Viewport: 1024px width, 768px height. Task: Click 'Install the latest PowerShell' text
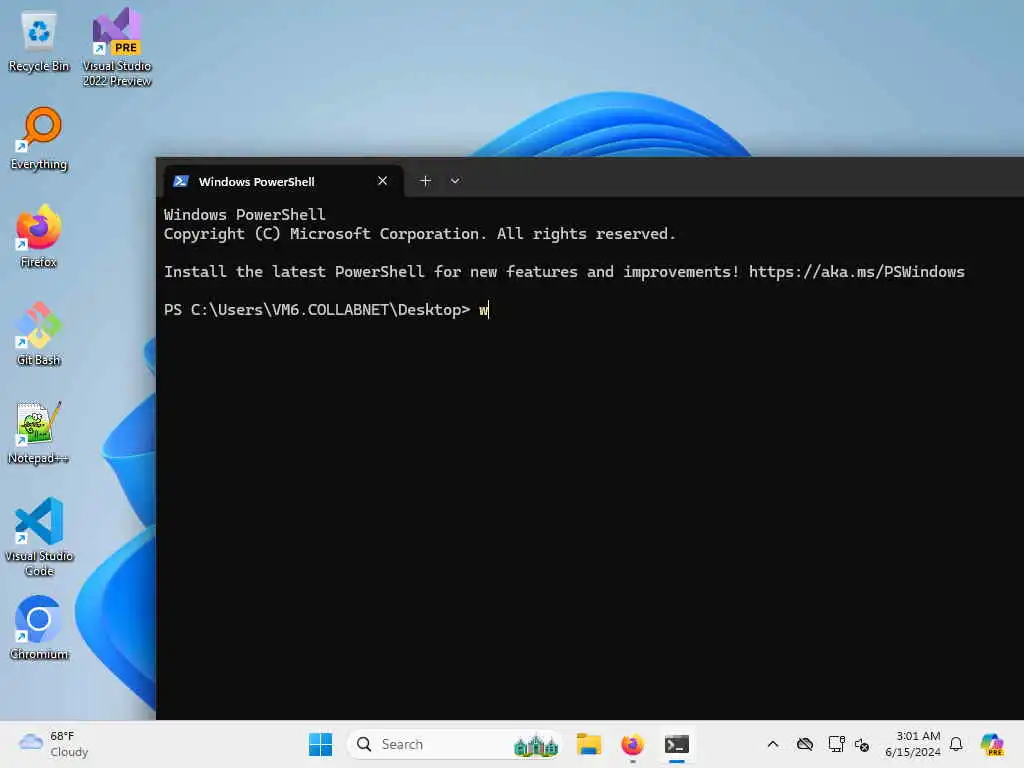tap(294, 272)
